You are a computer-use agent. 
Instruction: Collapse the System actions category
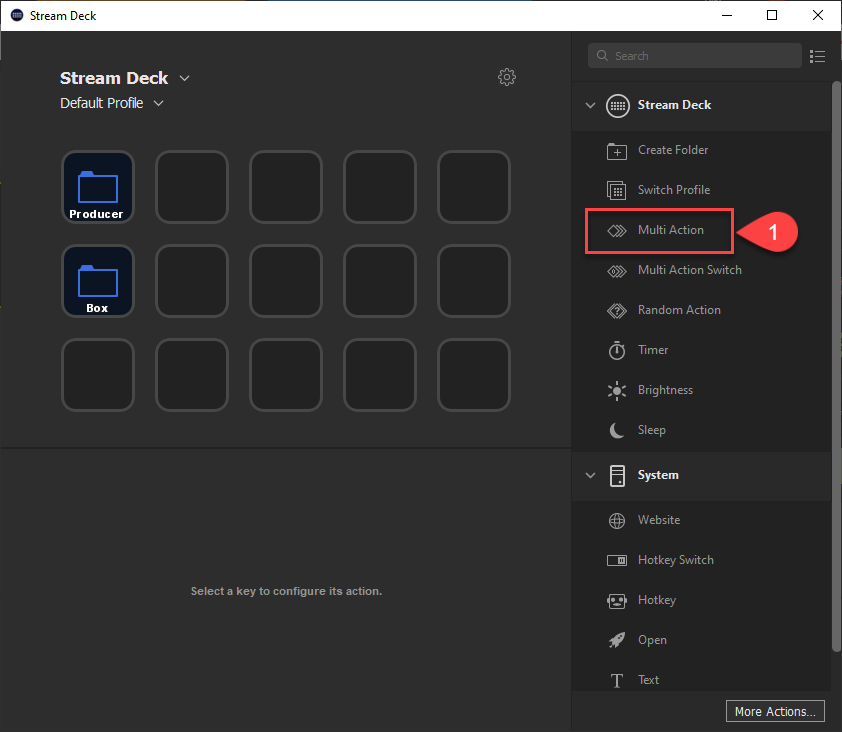tap(590, 475)
